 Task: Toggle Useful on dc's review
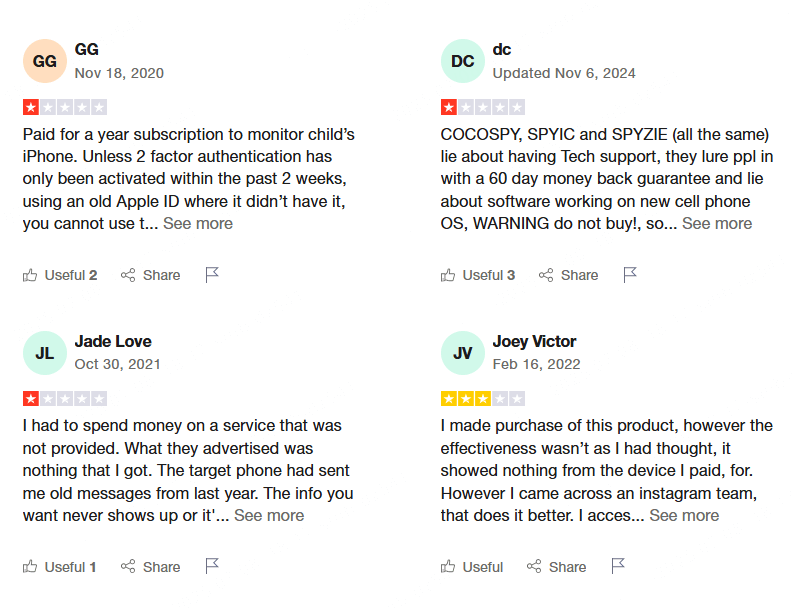pyautogui.click(x=478, y=275)
